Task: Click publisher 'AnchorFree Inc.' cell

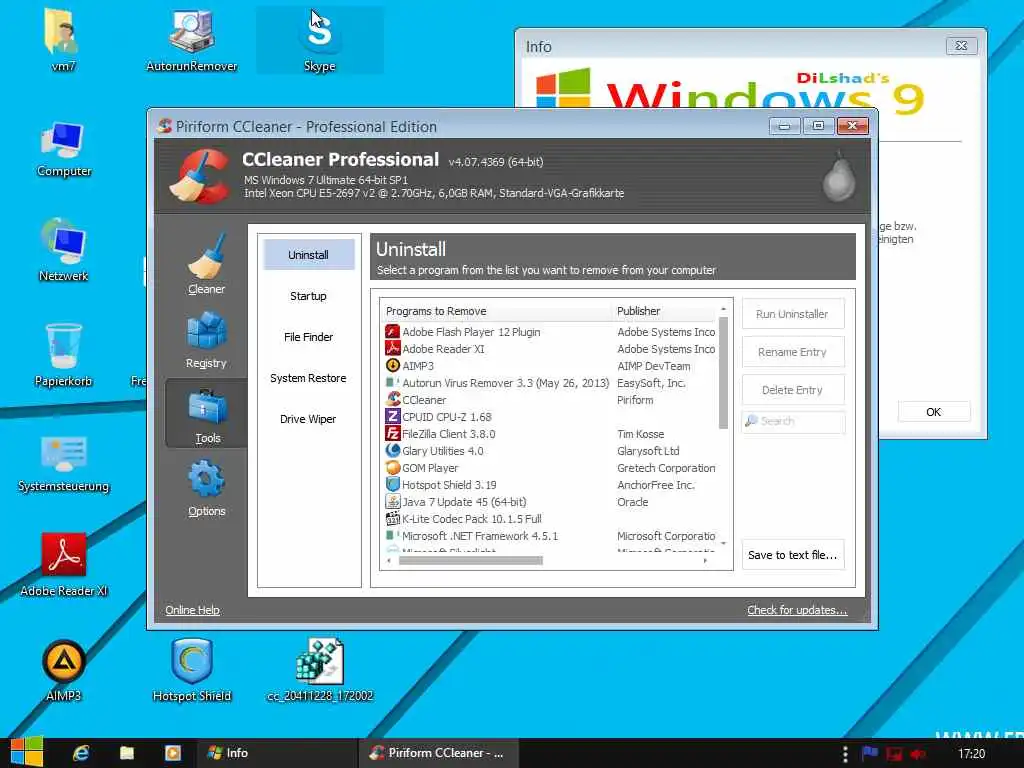Action: click(656, 485)
